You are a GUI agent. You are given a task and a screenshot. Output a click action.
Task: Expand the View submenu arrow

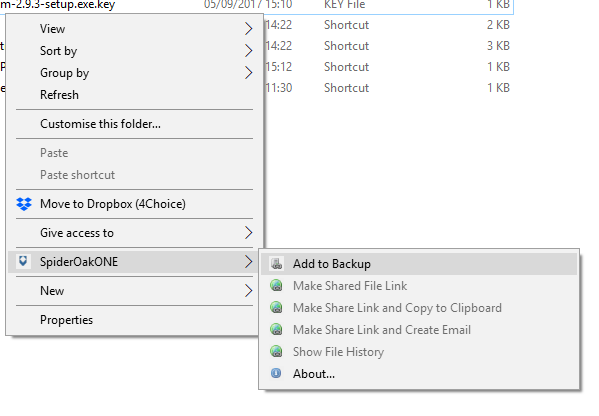click(x=248, y=29)
